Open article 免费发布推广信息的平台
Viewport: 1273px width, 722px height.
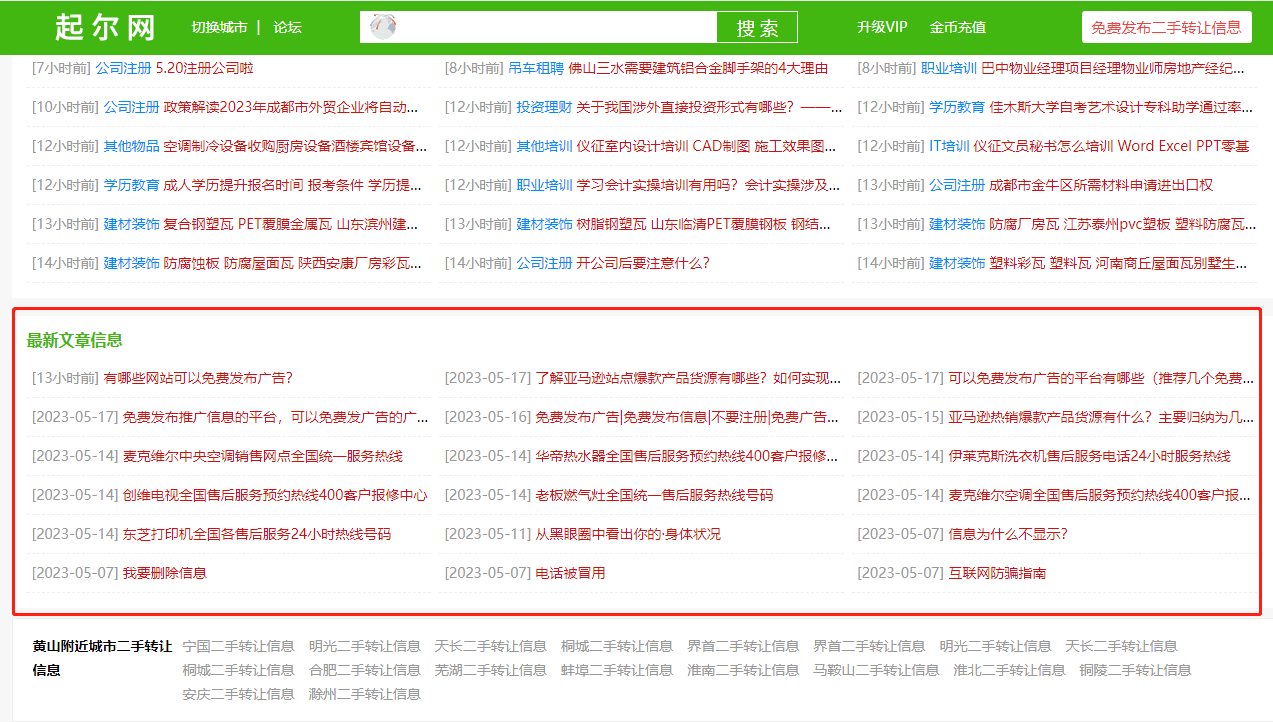(x=276, y=417)
